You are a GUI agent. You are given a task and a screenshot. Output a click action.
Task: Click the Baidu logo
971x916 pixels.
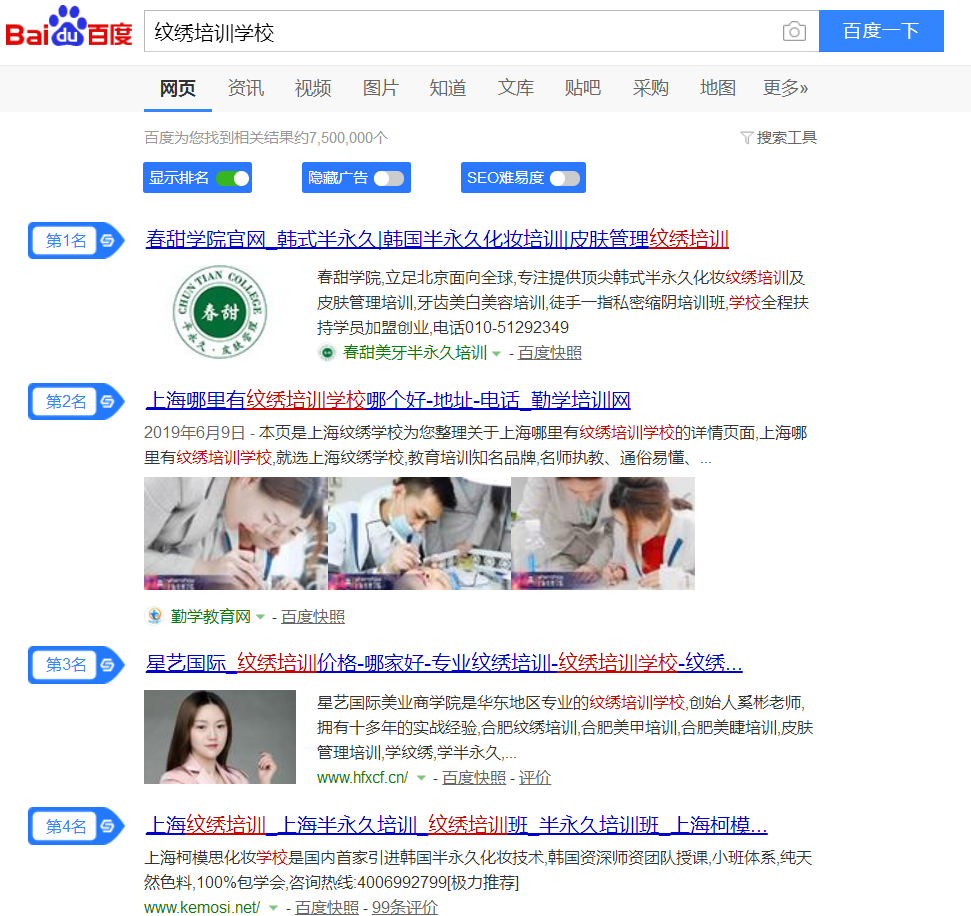(69, 27)
